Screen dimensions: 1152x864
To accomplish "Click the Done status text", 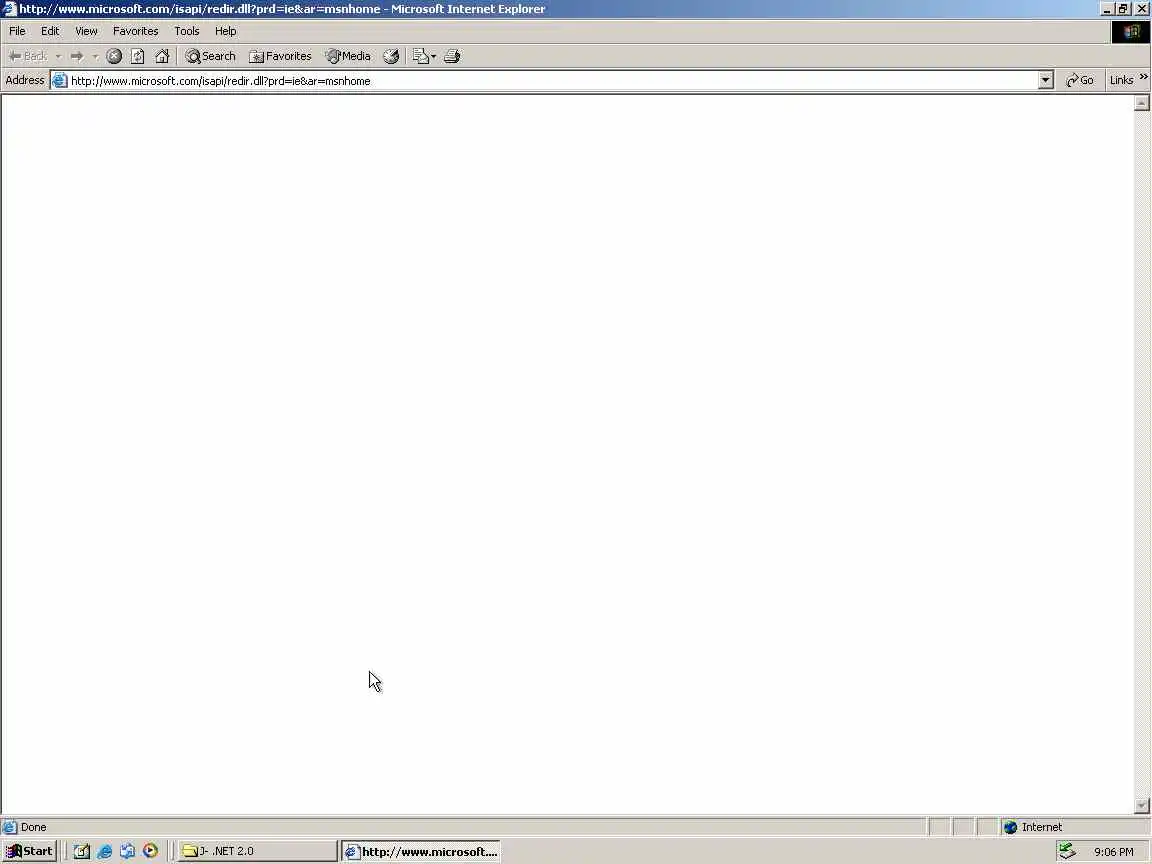I will [x=33, y=827].
